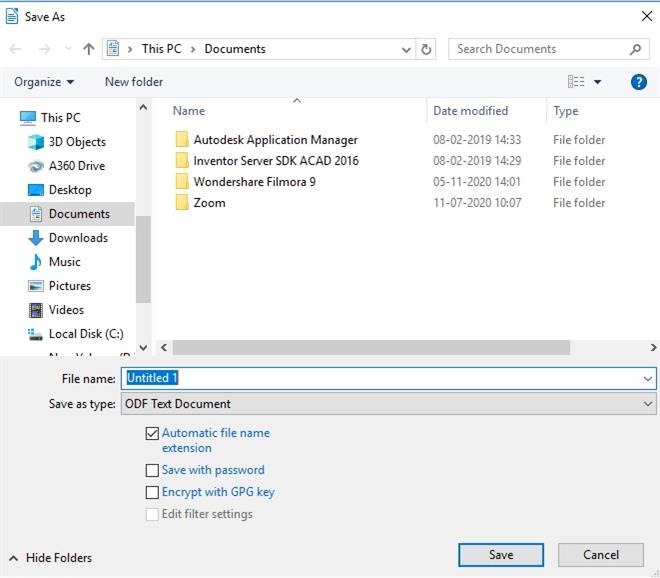Click the search magnifier icon
The width and height of the screenshot is (660, 578).
point(635,49)
